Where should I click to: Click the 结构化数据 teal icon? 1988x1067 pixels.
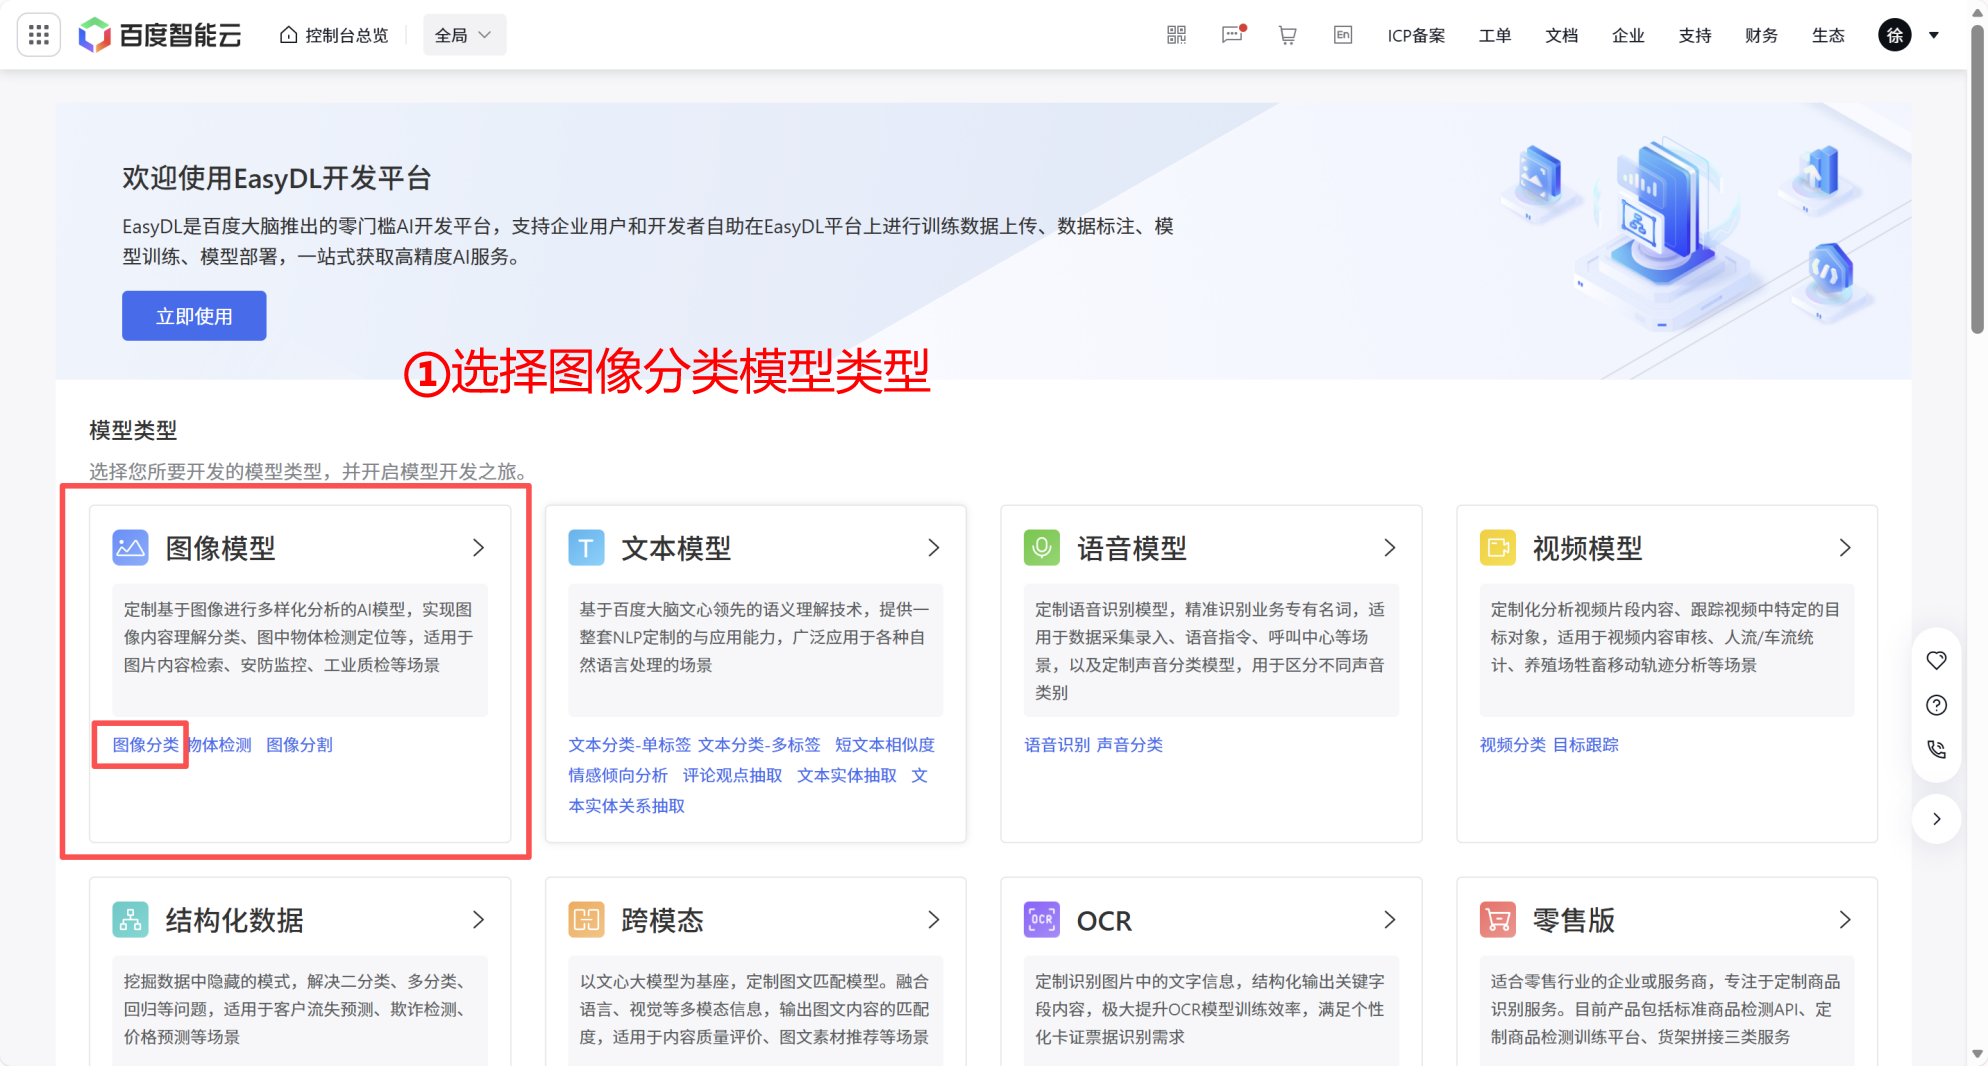130,920
